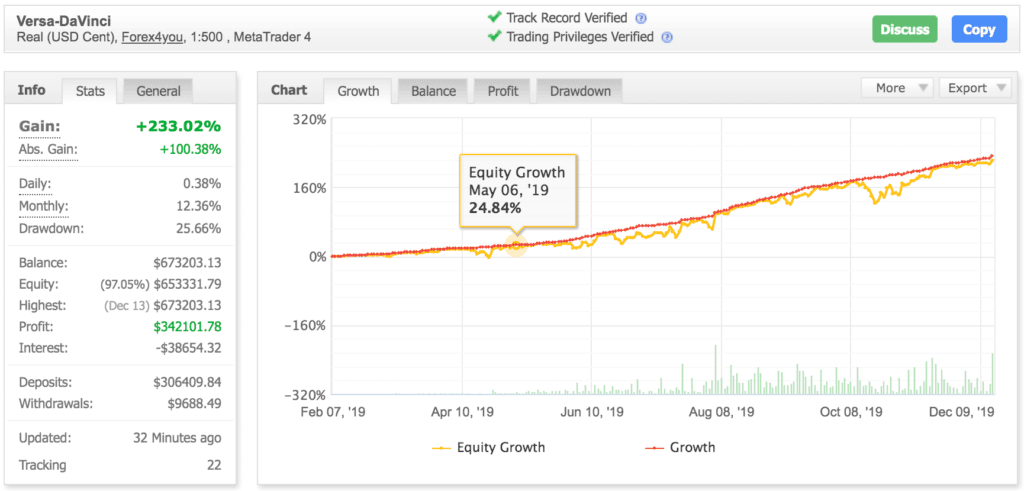
Task: Expand the Export dropdown
Action: pyautogui.click(x=975, y=88)
